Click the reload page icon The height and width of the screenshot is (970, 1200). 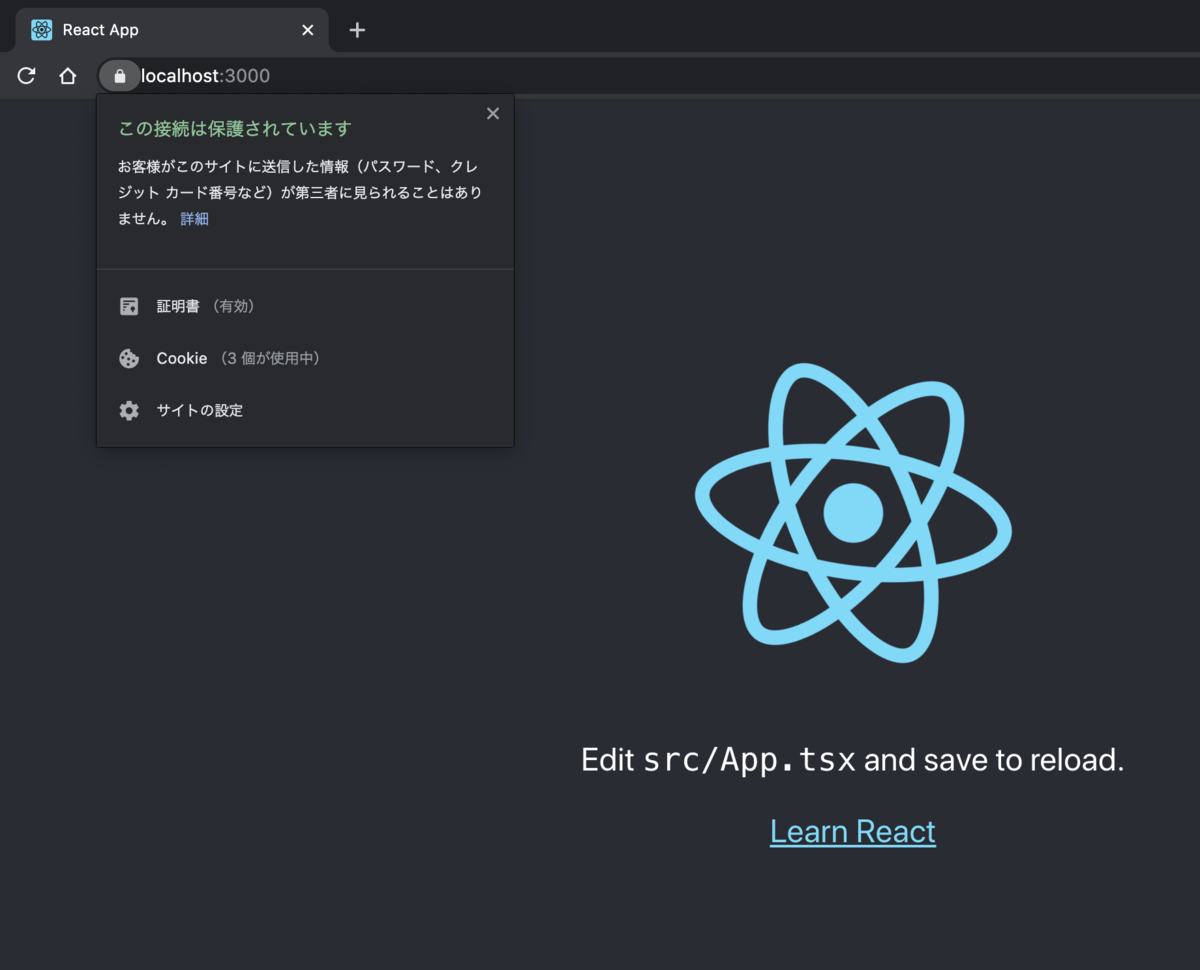[x=27, y=76]
